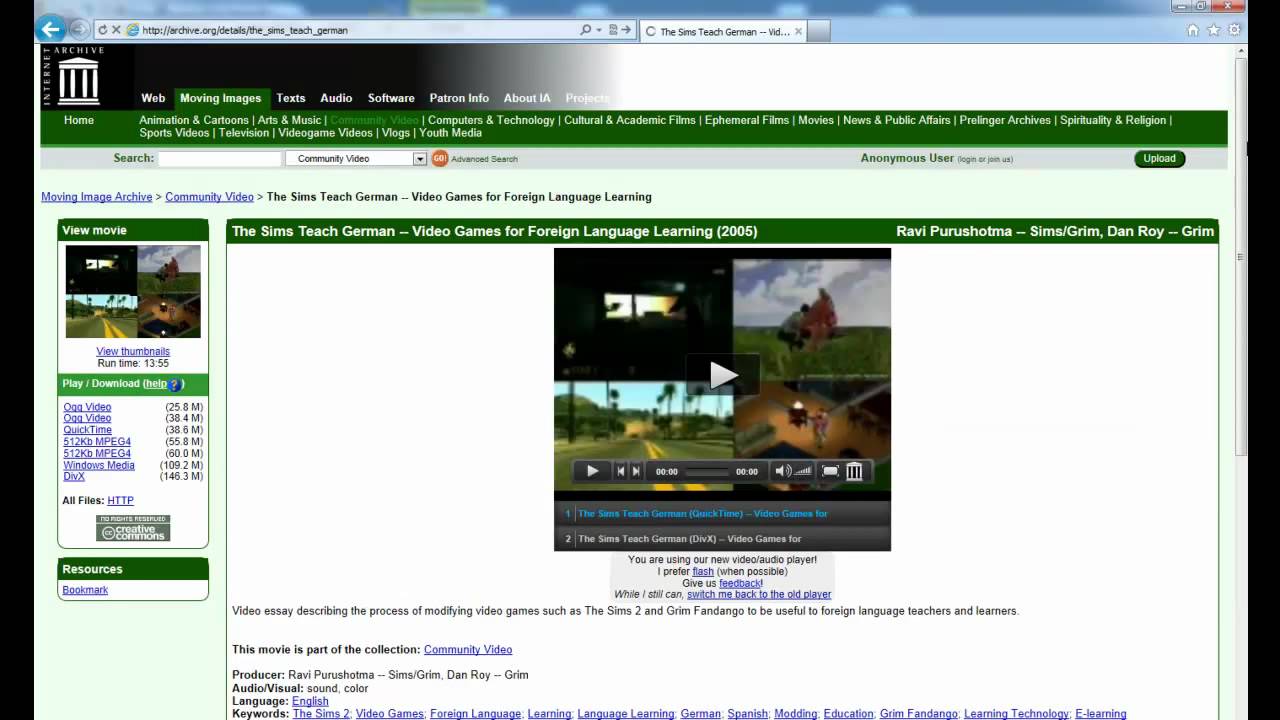Click the vertical page scrollbar

pos(1241,256)
